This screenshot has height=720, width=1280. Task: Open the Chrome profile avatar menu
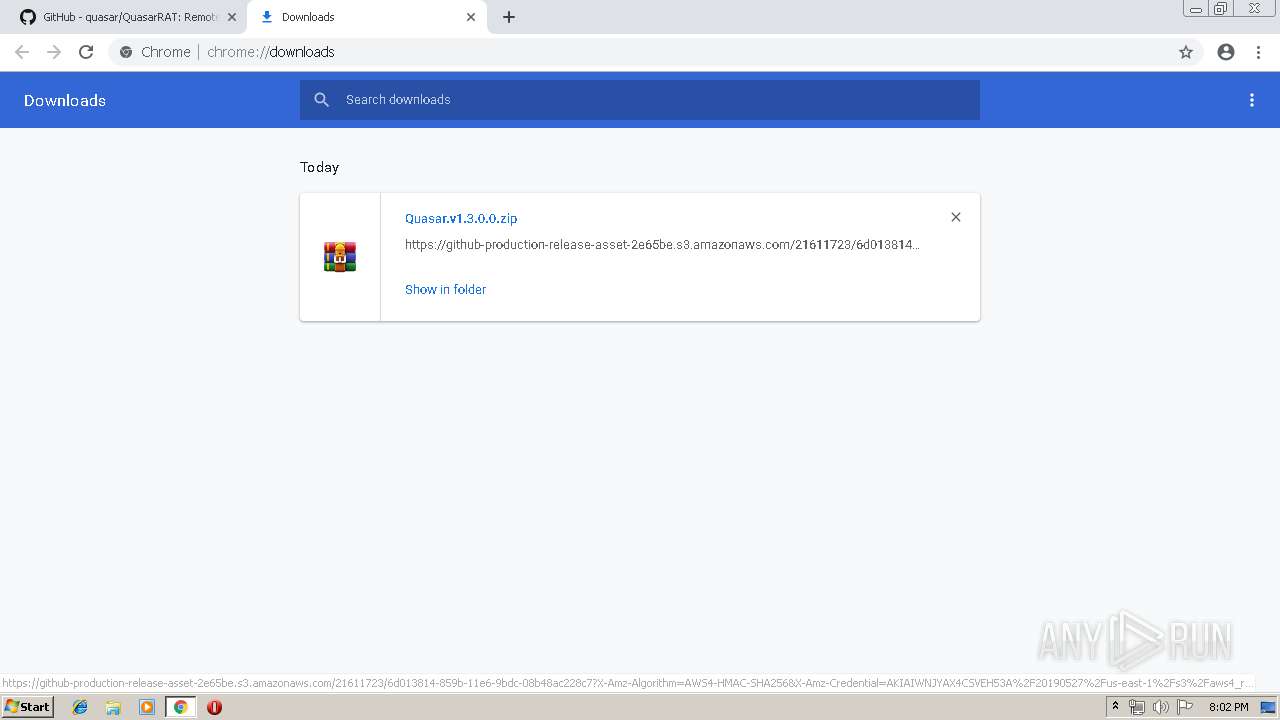[x=1226, y=52]
